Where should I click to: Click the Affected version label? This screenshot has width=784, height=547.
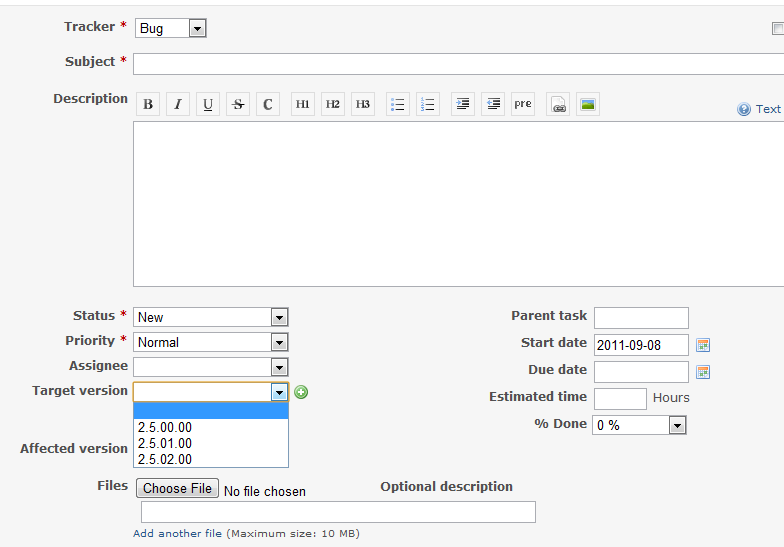click(x=74, y=448)
